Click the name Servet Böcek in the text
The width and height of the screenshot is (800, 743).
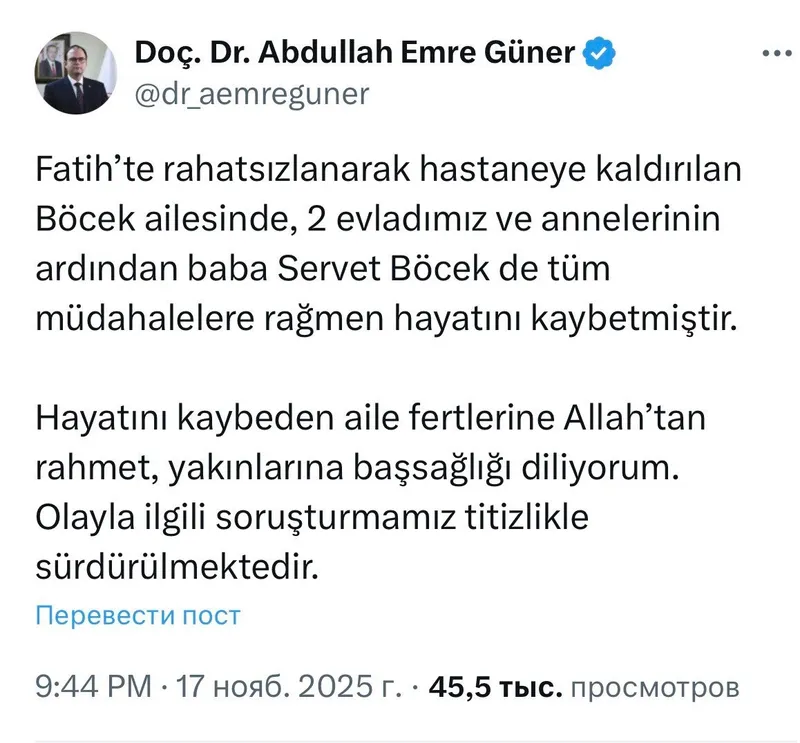coord(383,268)
